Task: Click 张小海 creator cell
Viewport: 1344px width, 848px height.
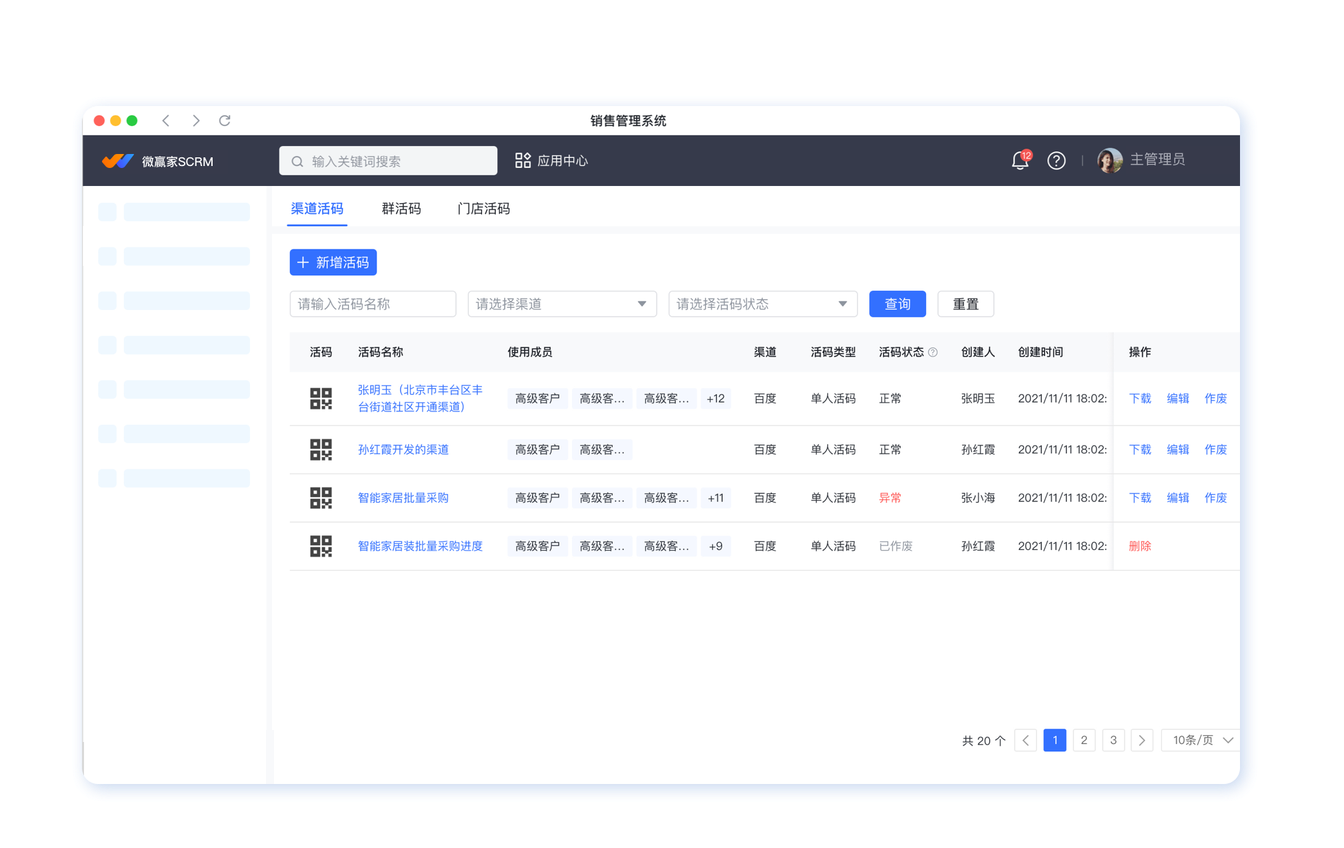Action: coord(978,498)
